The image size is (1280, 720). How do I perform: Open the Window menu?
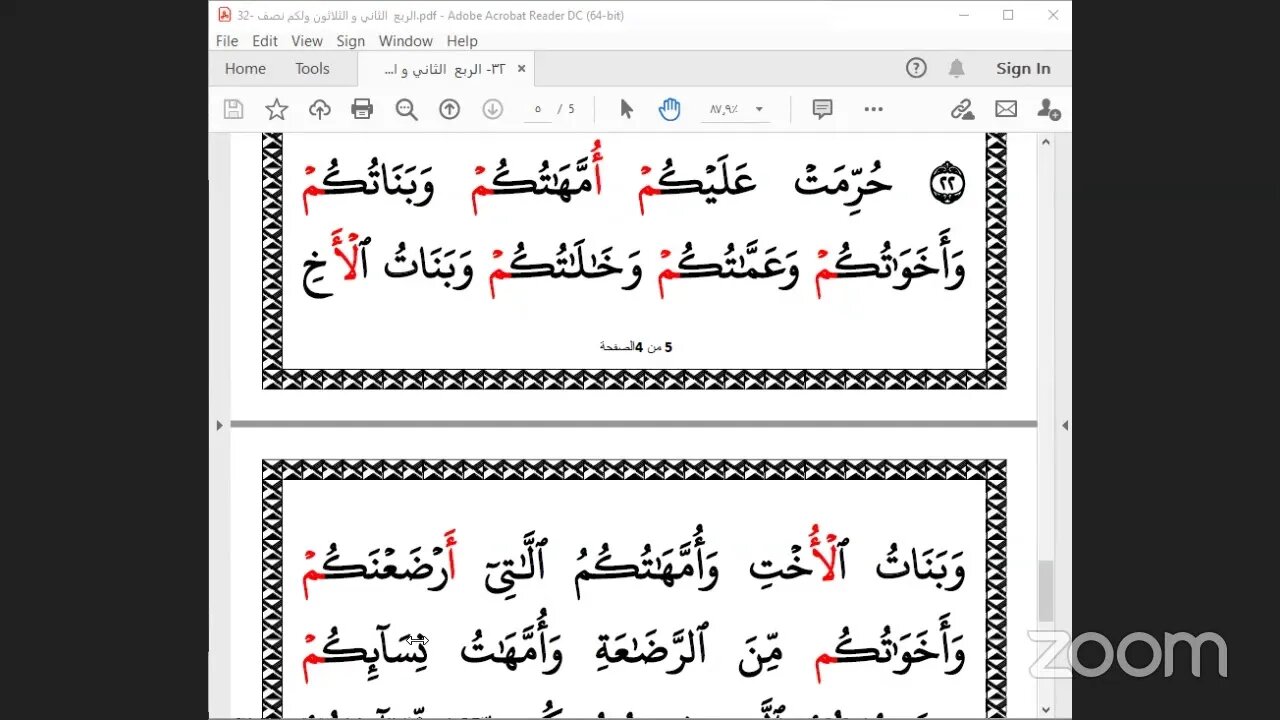[x=406, y=41]
